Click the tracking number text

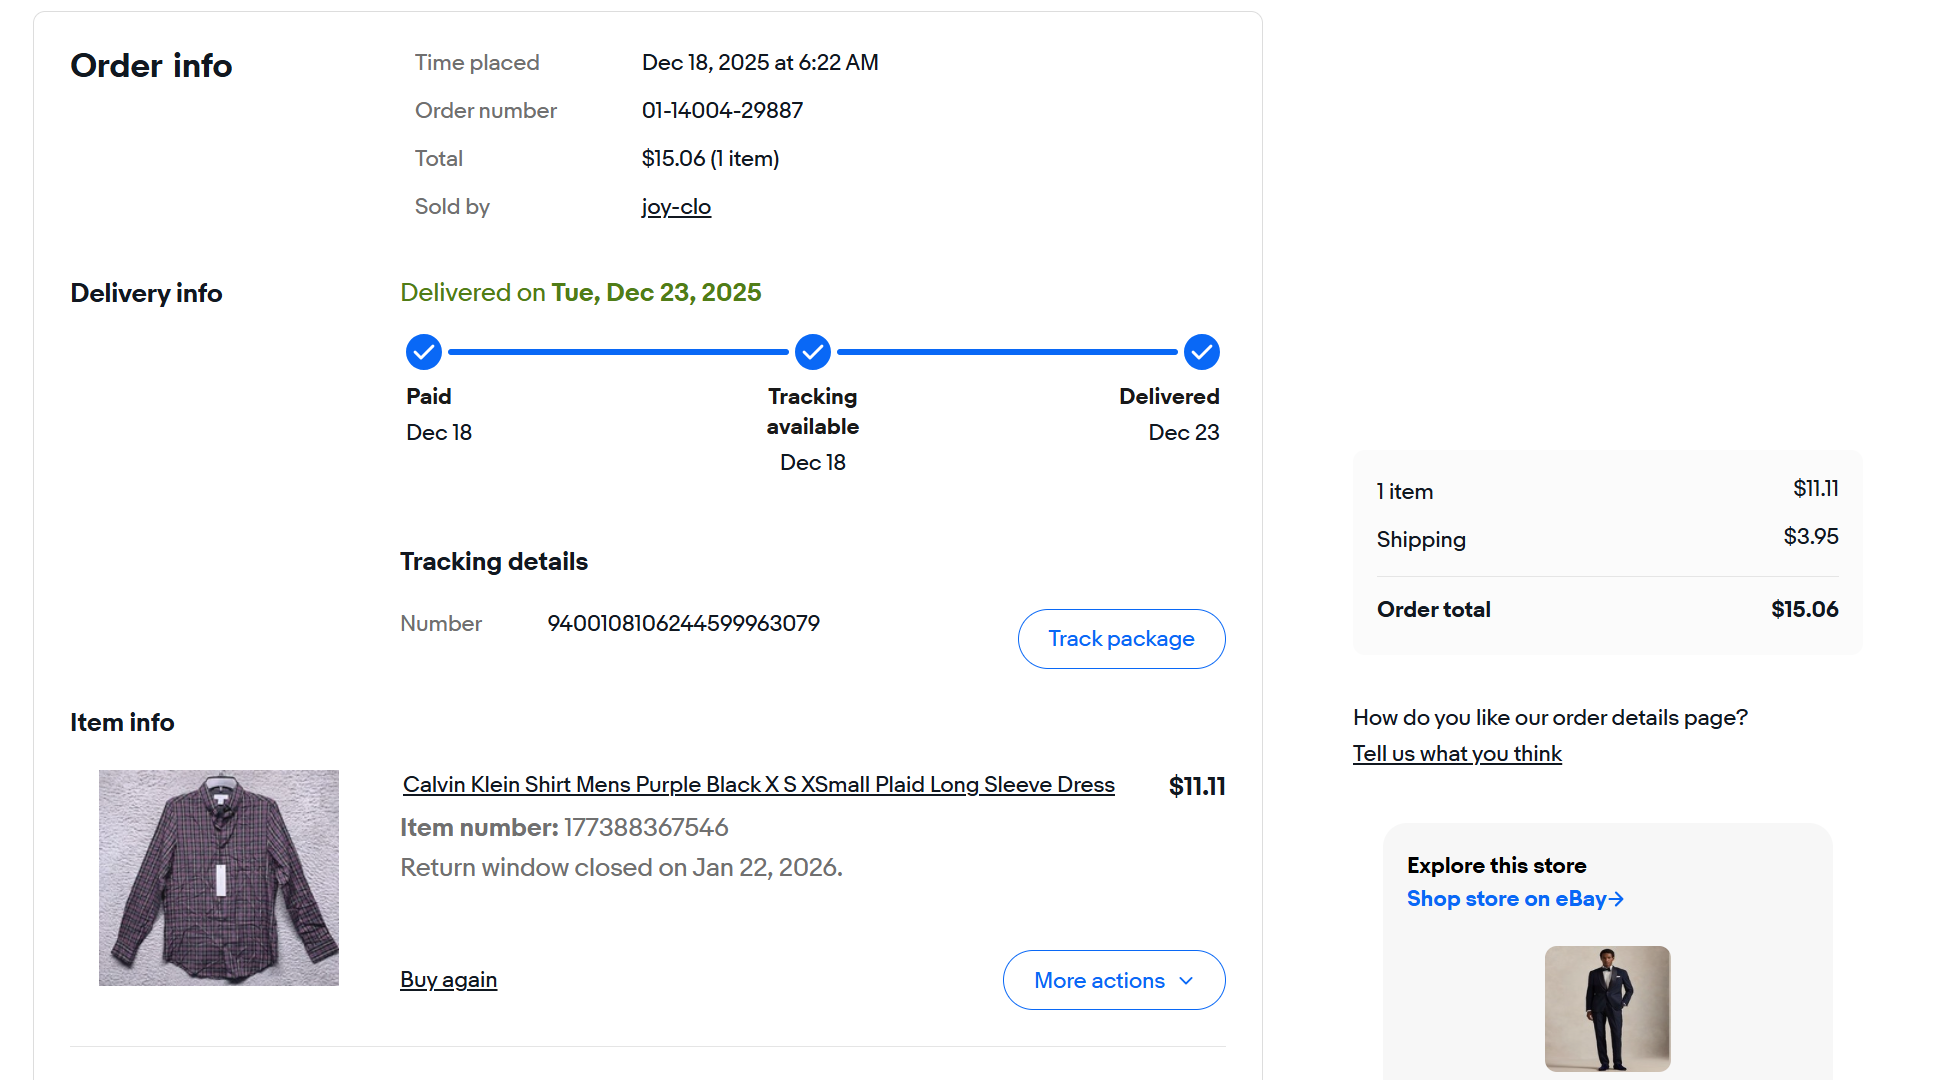[x=683, y=624]
